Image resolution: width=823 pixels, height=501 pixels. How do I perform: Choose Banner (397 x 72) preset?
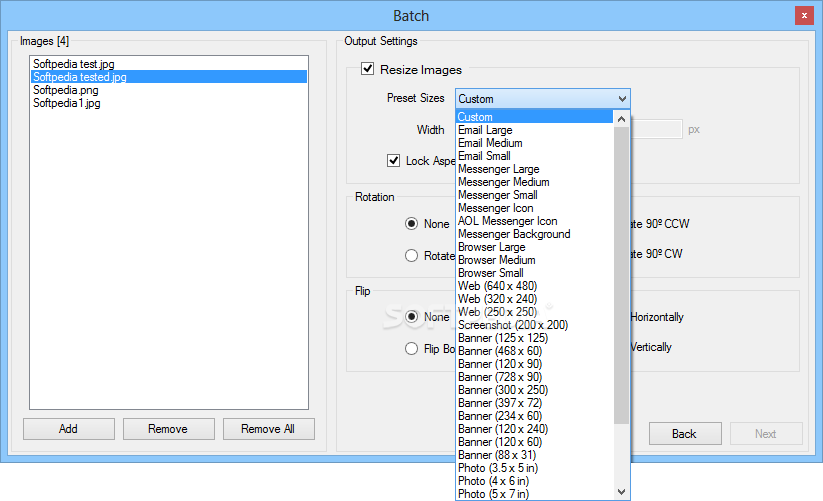(534, 403)
